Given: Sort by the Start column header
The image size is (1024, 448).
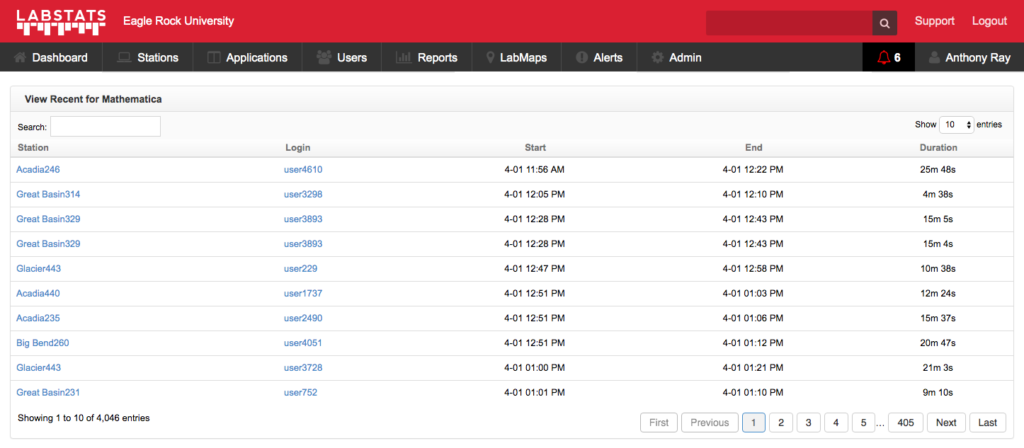Looking at the screenshot, I should (x=535, y=148).
